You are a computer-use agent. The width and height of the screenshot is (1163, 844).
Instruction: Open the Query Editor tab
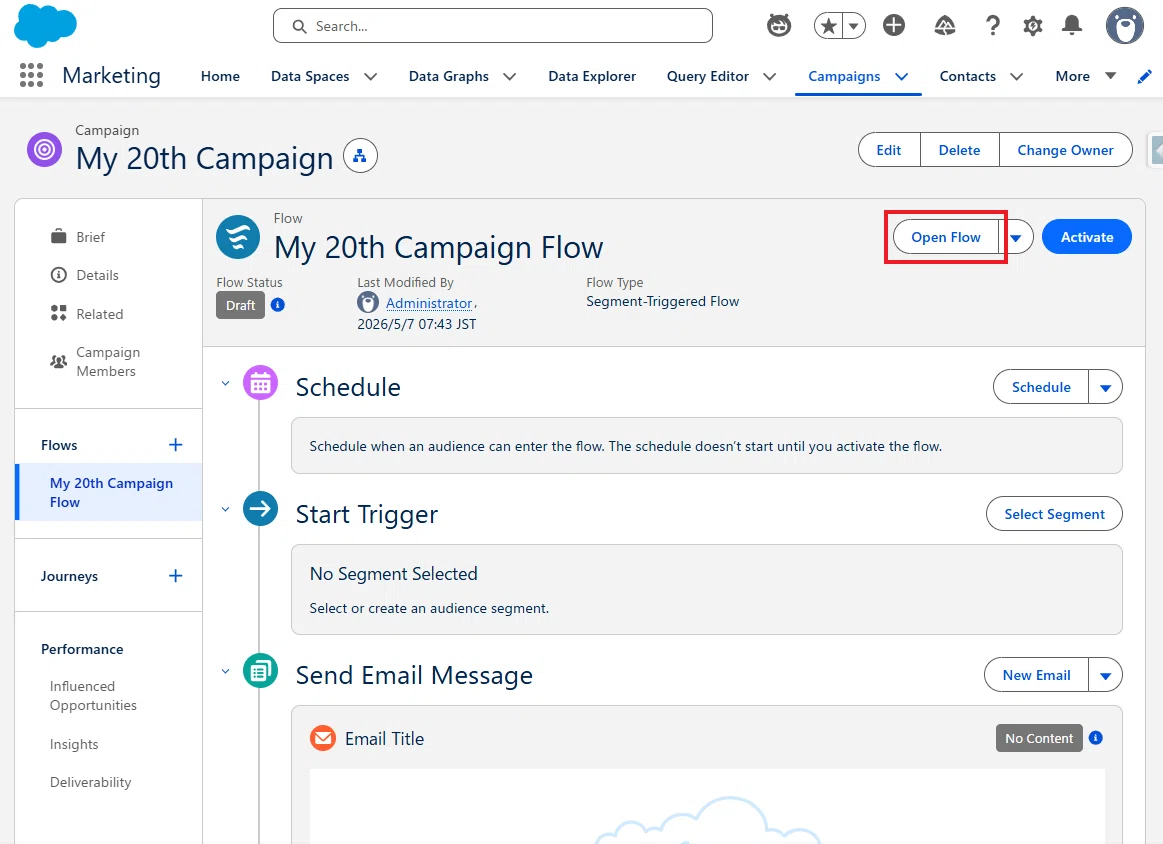(x=708, y=76)
